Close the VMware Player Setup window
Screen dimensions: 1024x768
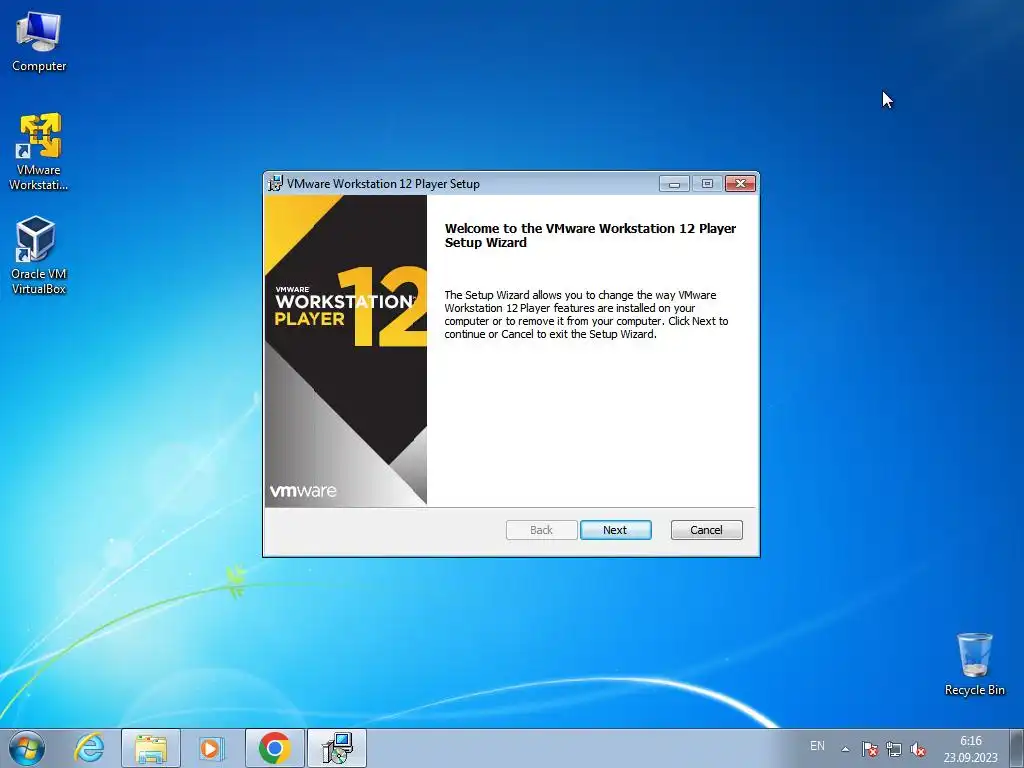click(740, 184)
